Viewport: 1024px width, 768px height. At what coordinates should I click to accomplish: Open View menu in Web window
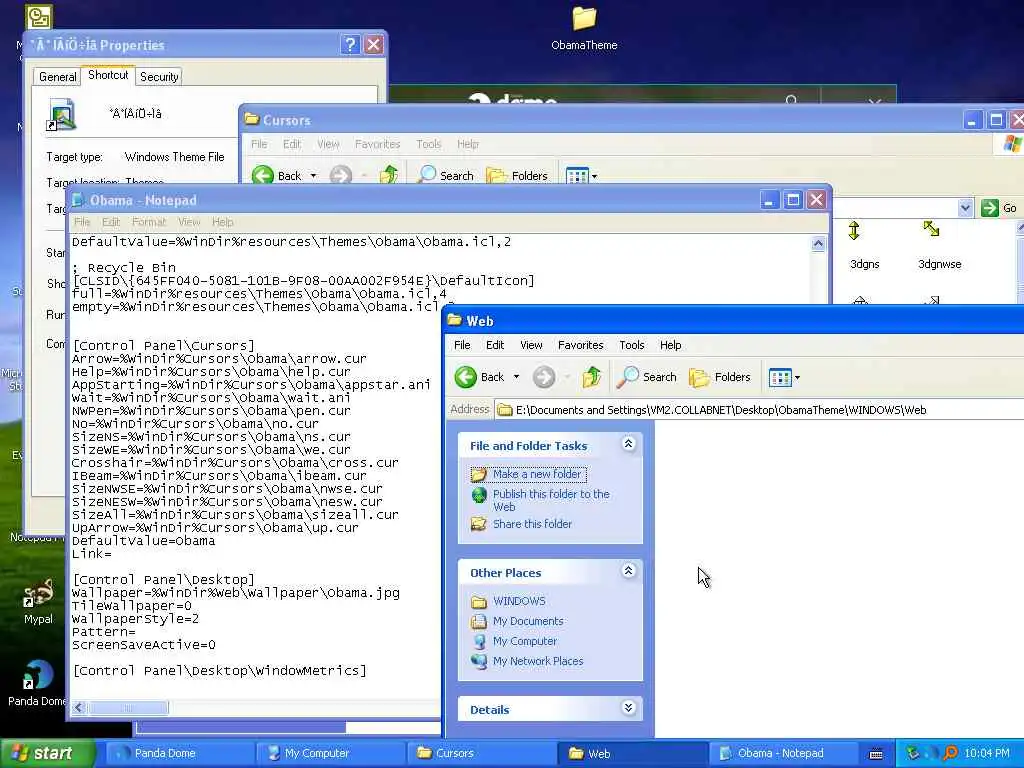click(x=531, y=345)
